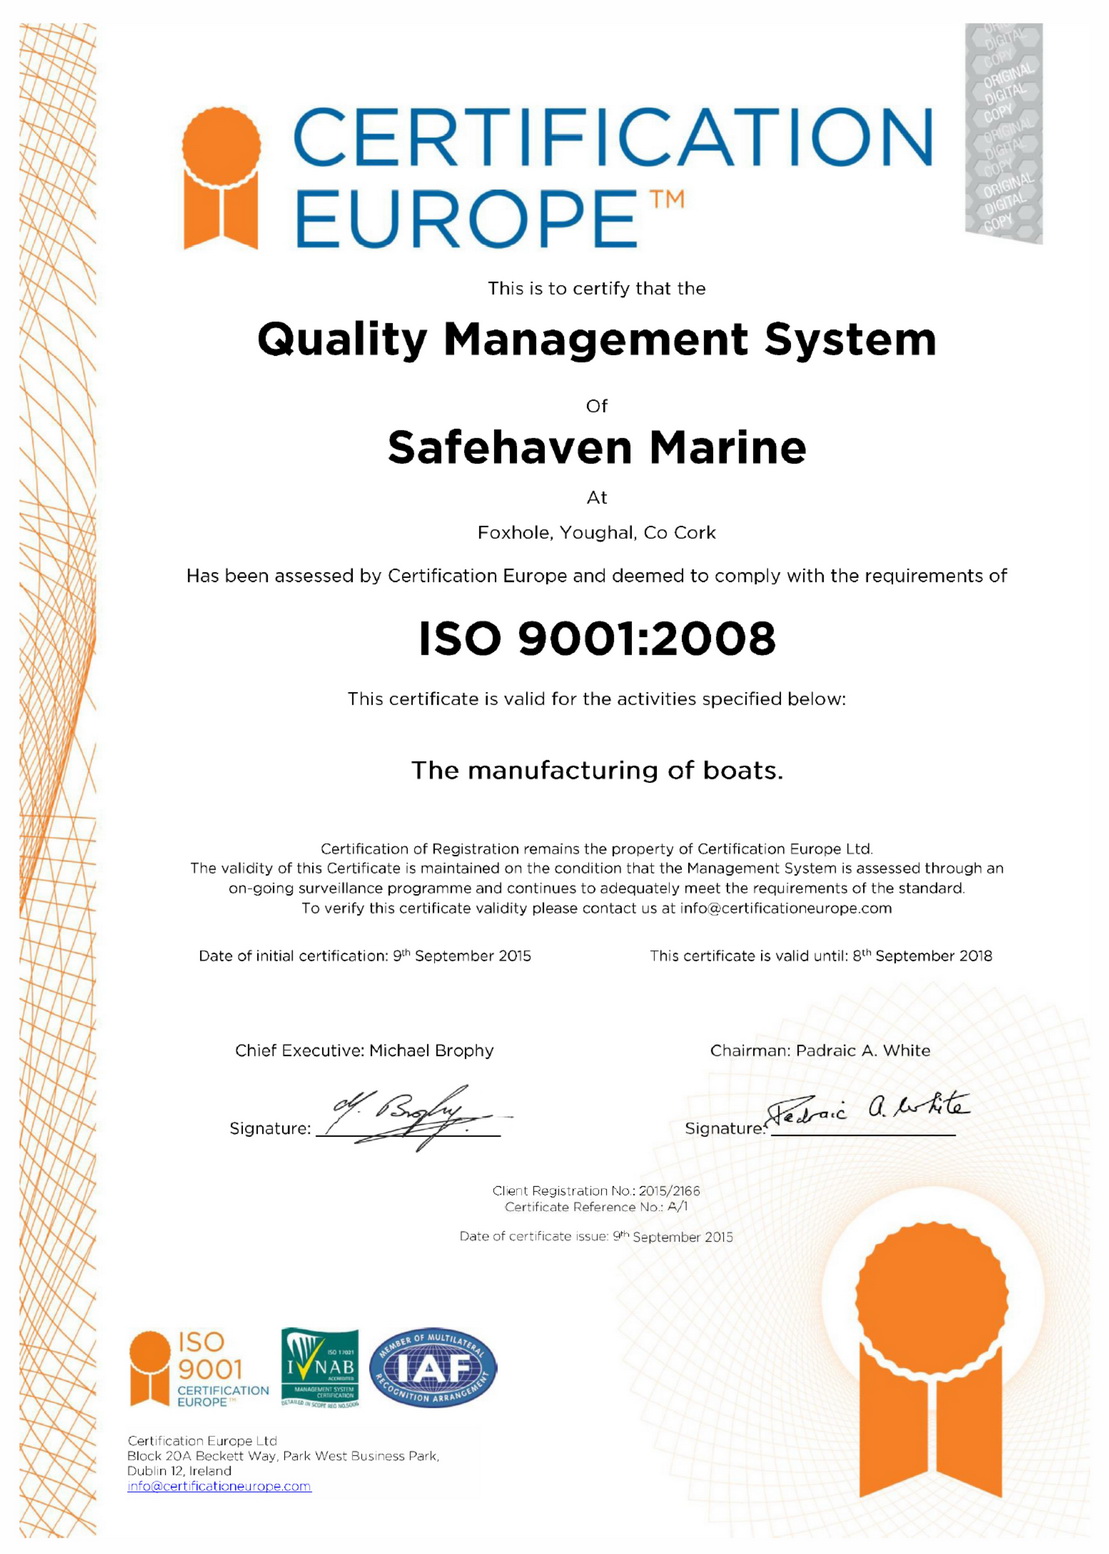
Task: Click the 'CERTIFICATION EUROPE' header title
Action: 612,177
